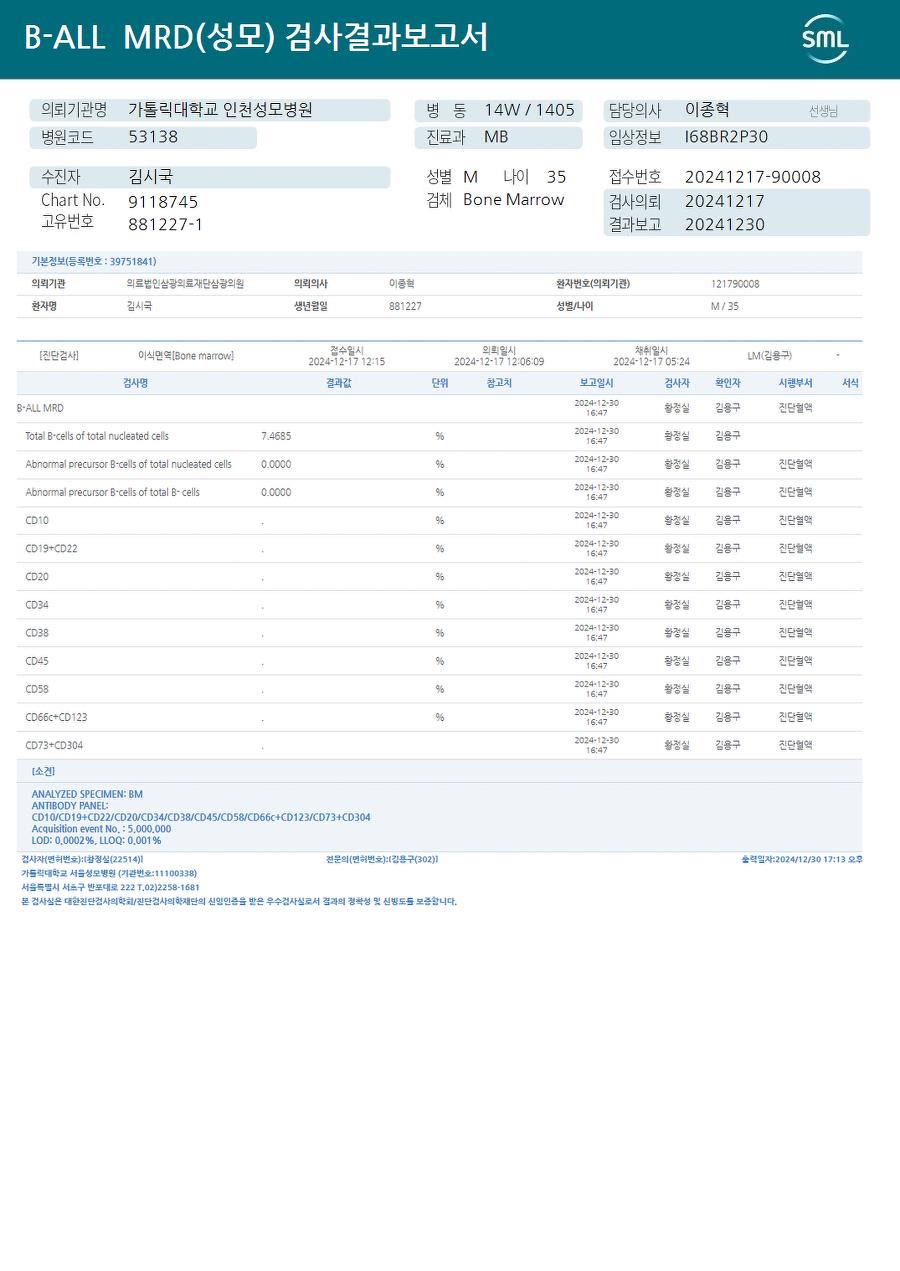This screenshot has height=1271, width=900.
Task: Select the 병원코드 53138 field
Action: pyautogui.click(x=143, y=137)
